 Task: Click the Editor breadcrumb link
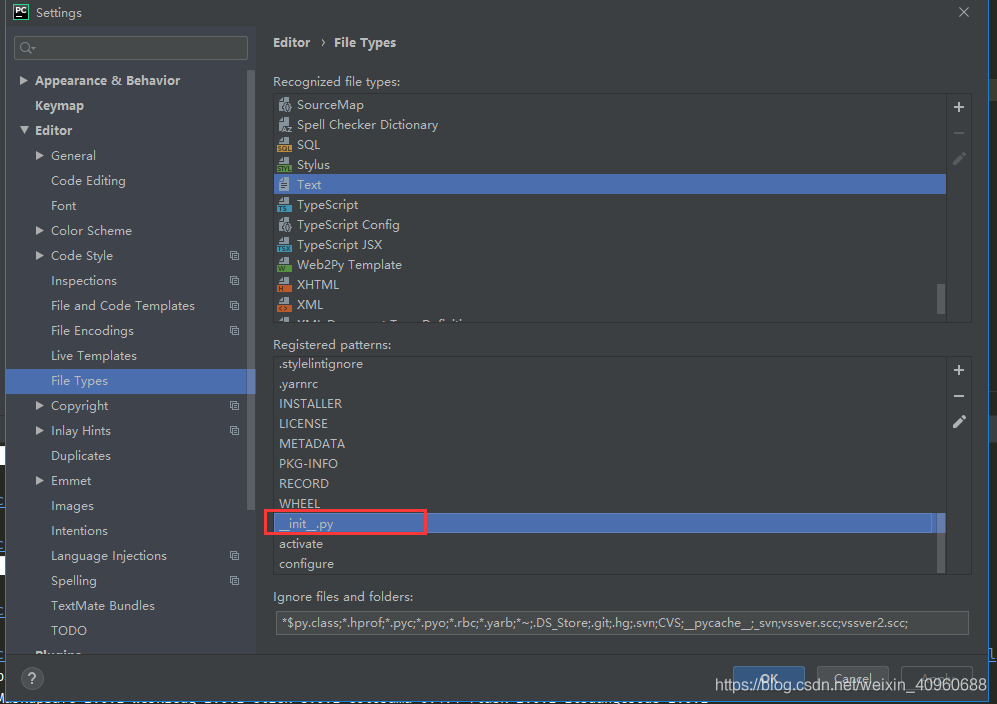coord(292,43)
